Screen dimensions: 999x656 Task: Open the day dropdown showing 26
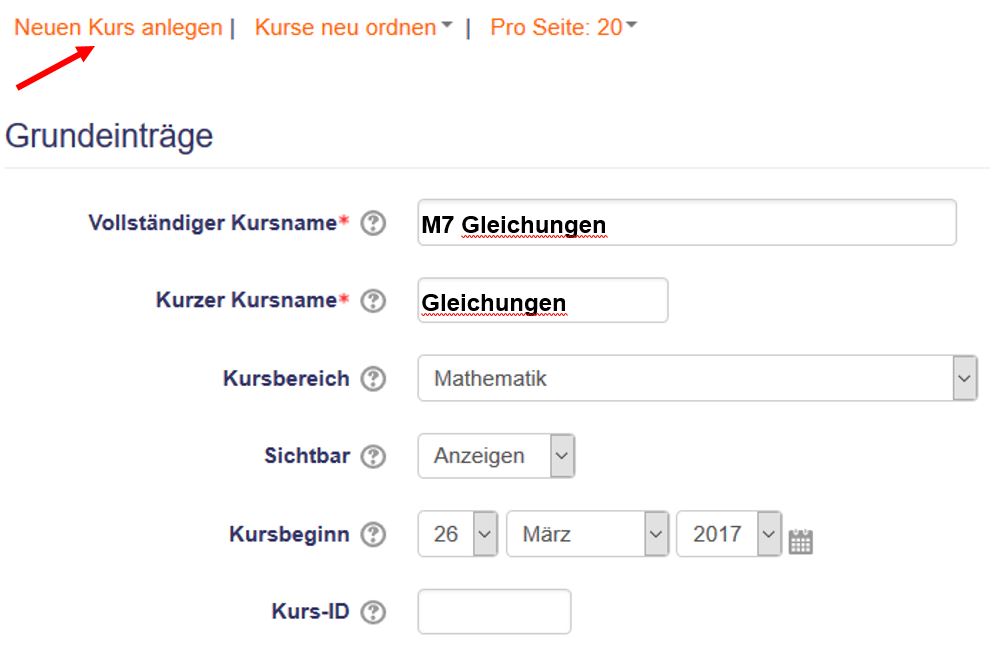[x=457, y=534]
